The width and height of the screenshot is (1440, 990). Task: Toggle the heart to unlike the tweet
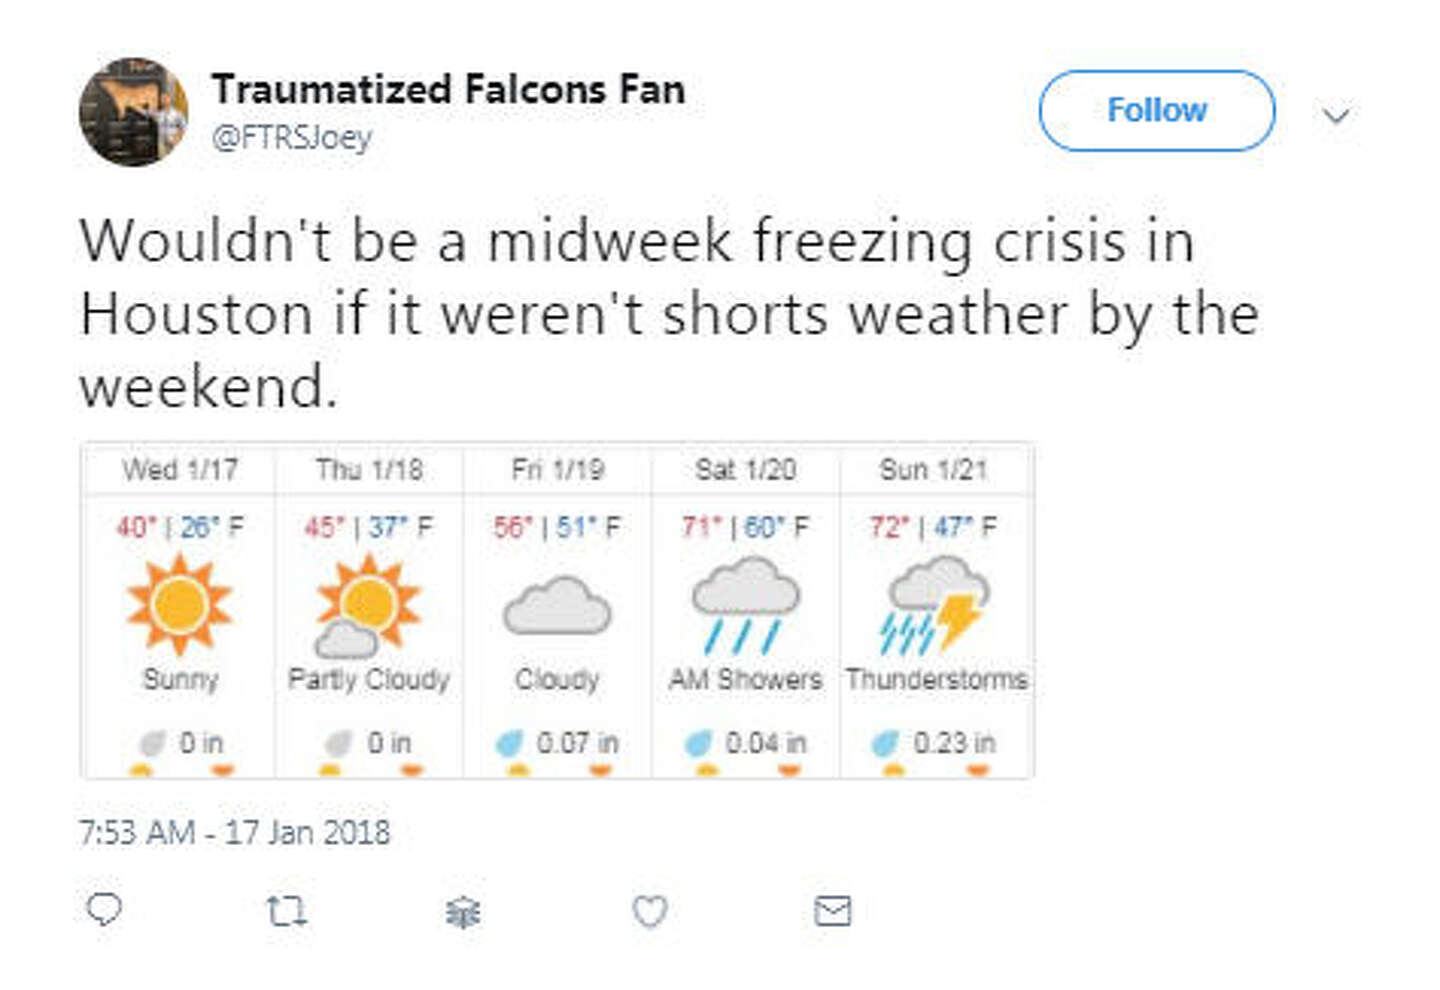coord(649,911)
